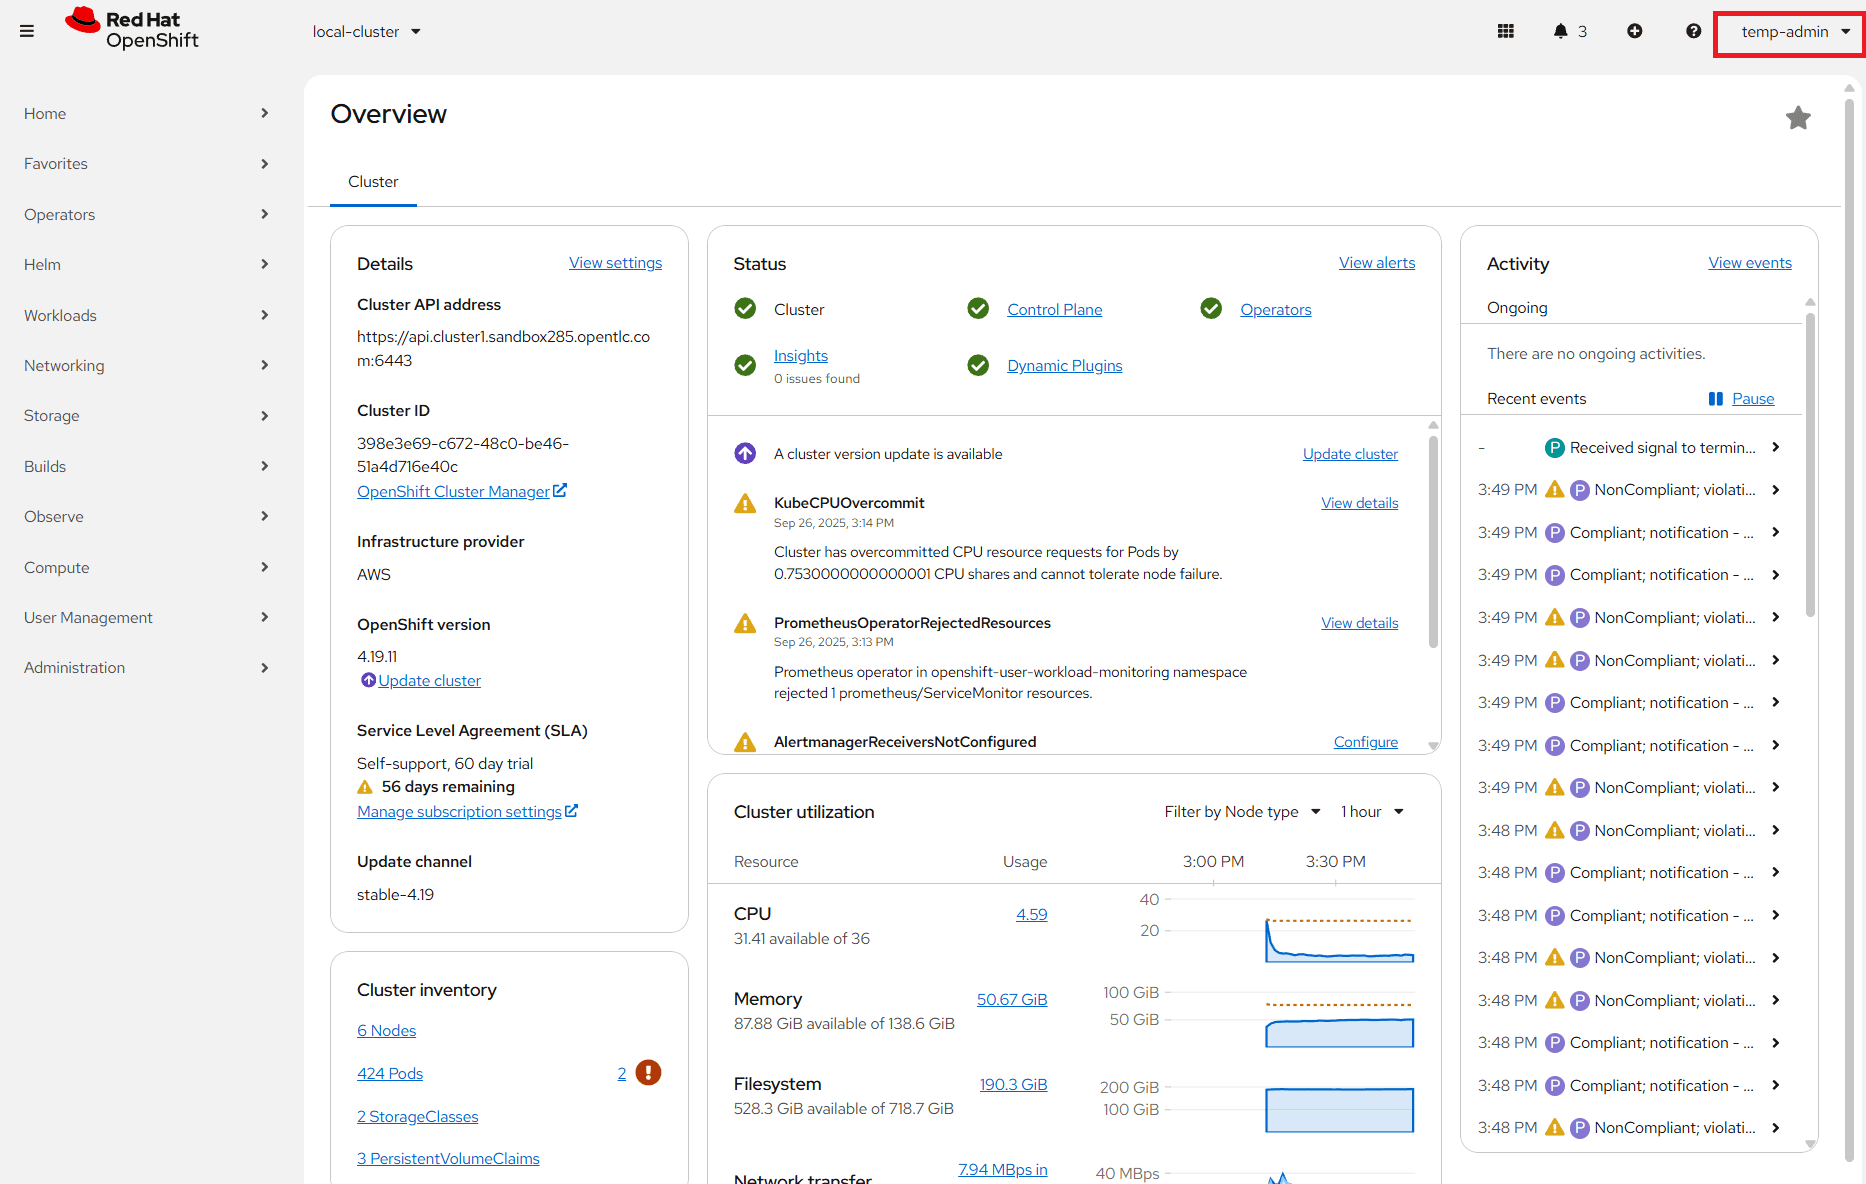Viewport: 1866px width, 1184px height.
Task: Open the application launcher grid
Action: (1505, 31)
